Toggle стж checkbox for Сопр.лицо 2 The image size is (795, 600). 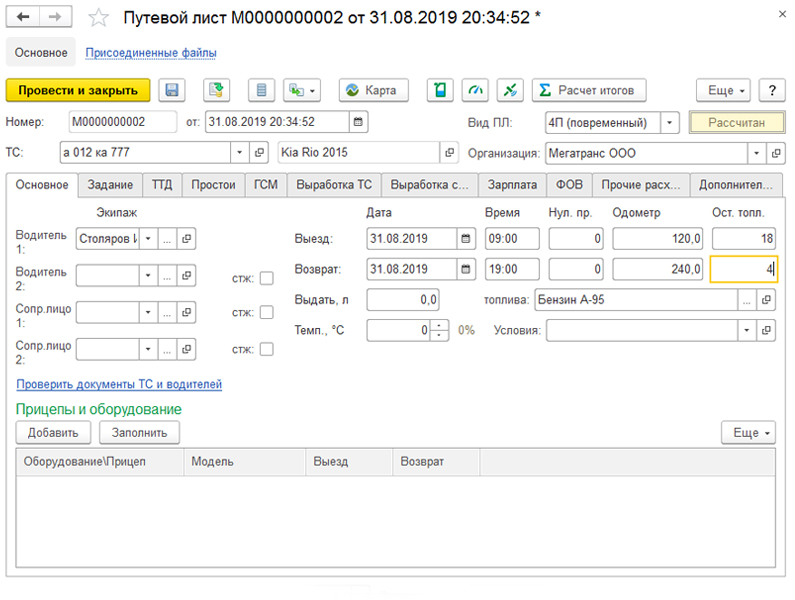point(267,349)
